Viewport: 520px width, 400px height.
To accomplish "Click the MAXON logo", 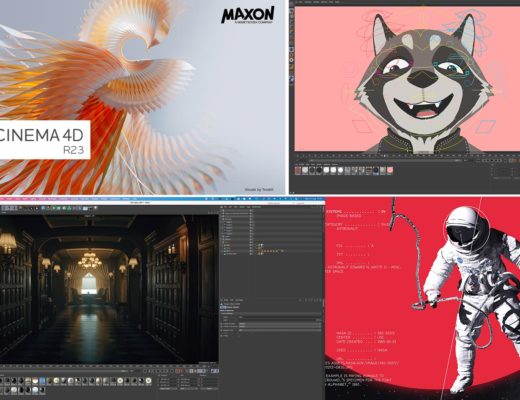I will pyautogui.click(x=248, y=15).
